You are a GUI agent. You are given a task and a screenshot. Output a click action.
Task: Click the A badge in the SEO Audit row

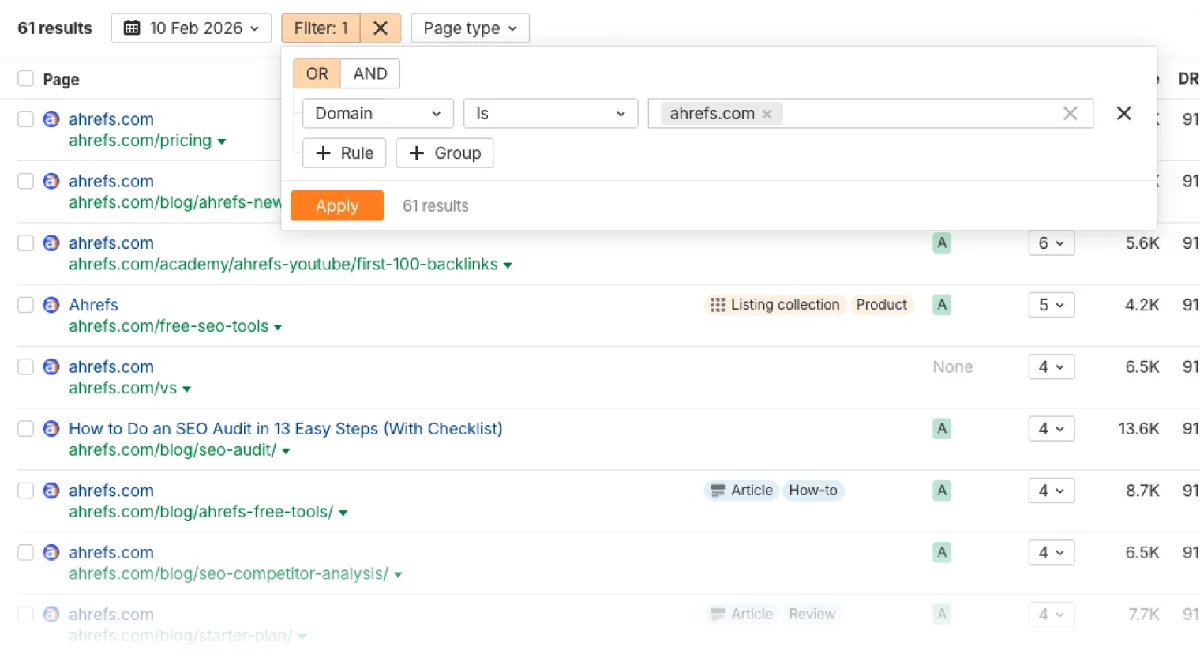[x=941, y=429]
